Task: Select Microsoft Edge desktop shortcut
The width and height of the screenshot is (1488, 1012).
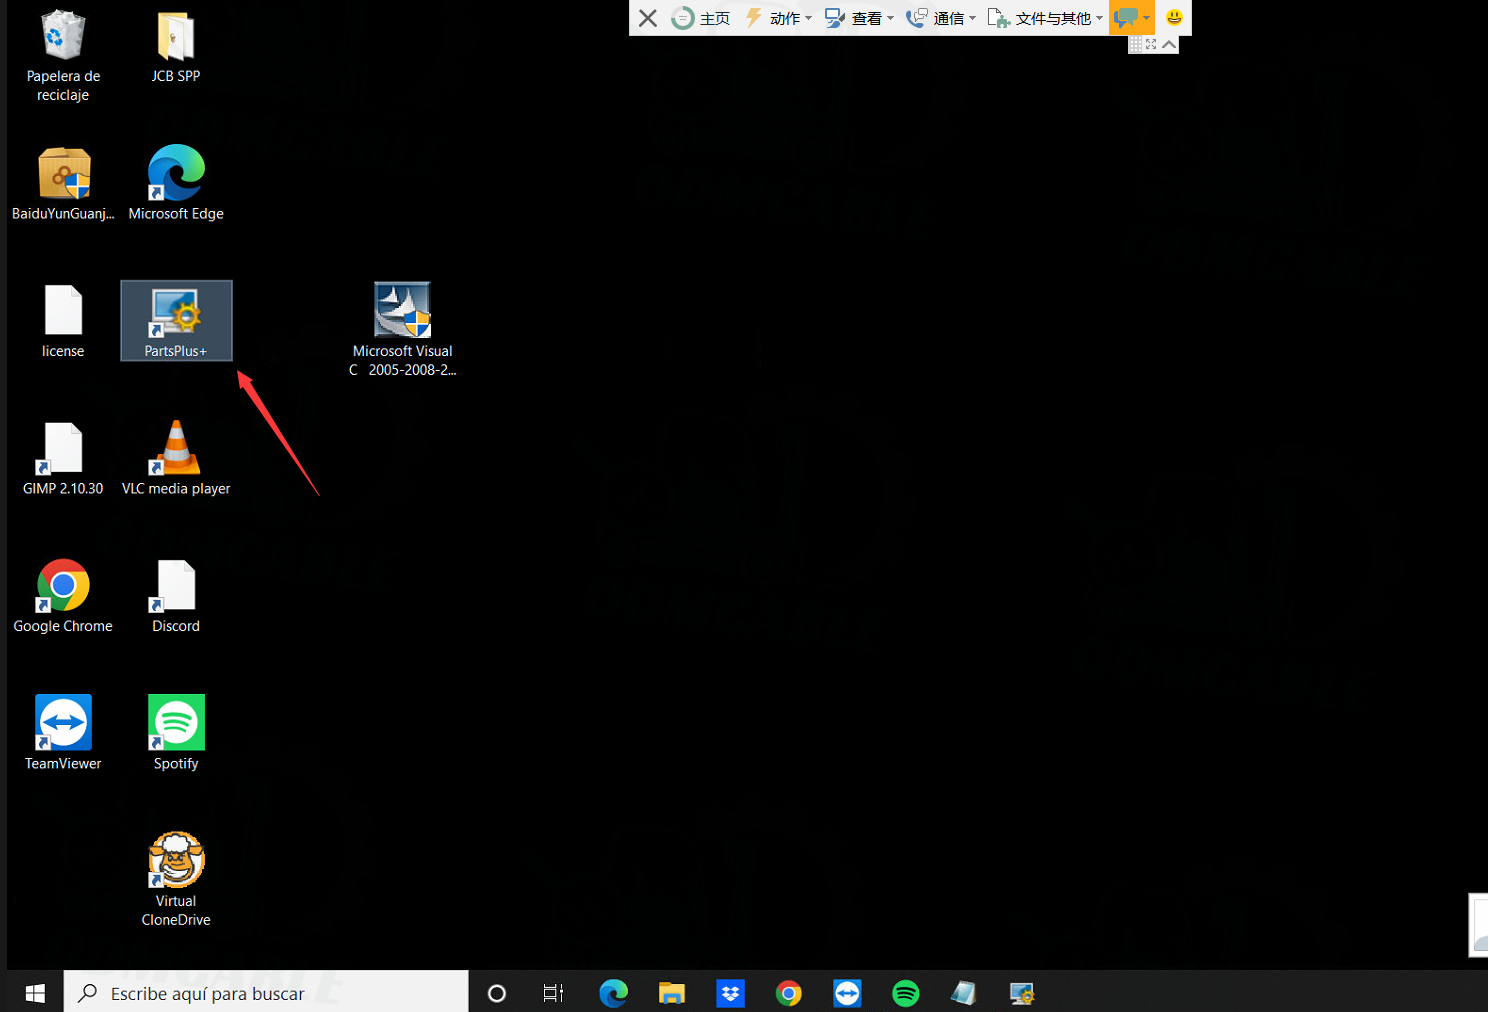Action: click(x=176, y=184)
